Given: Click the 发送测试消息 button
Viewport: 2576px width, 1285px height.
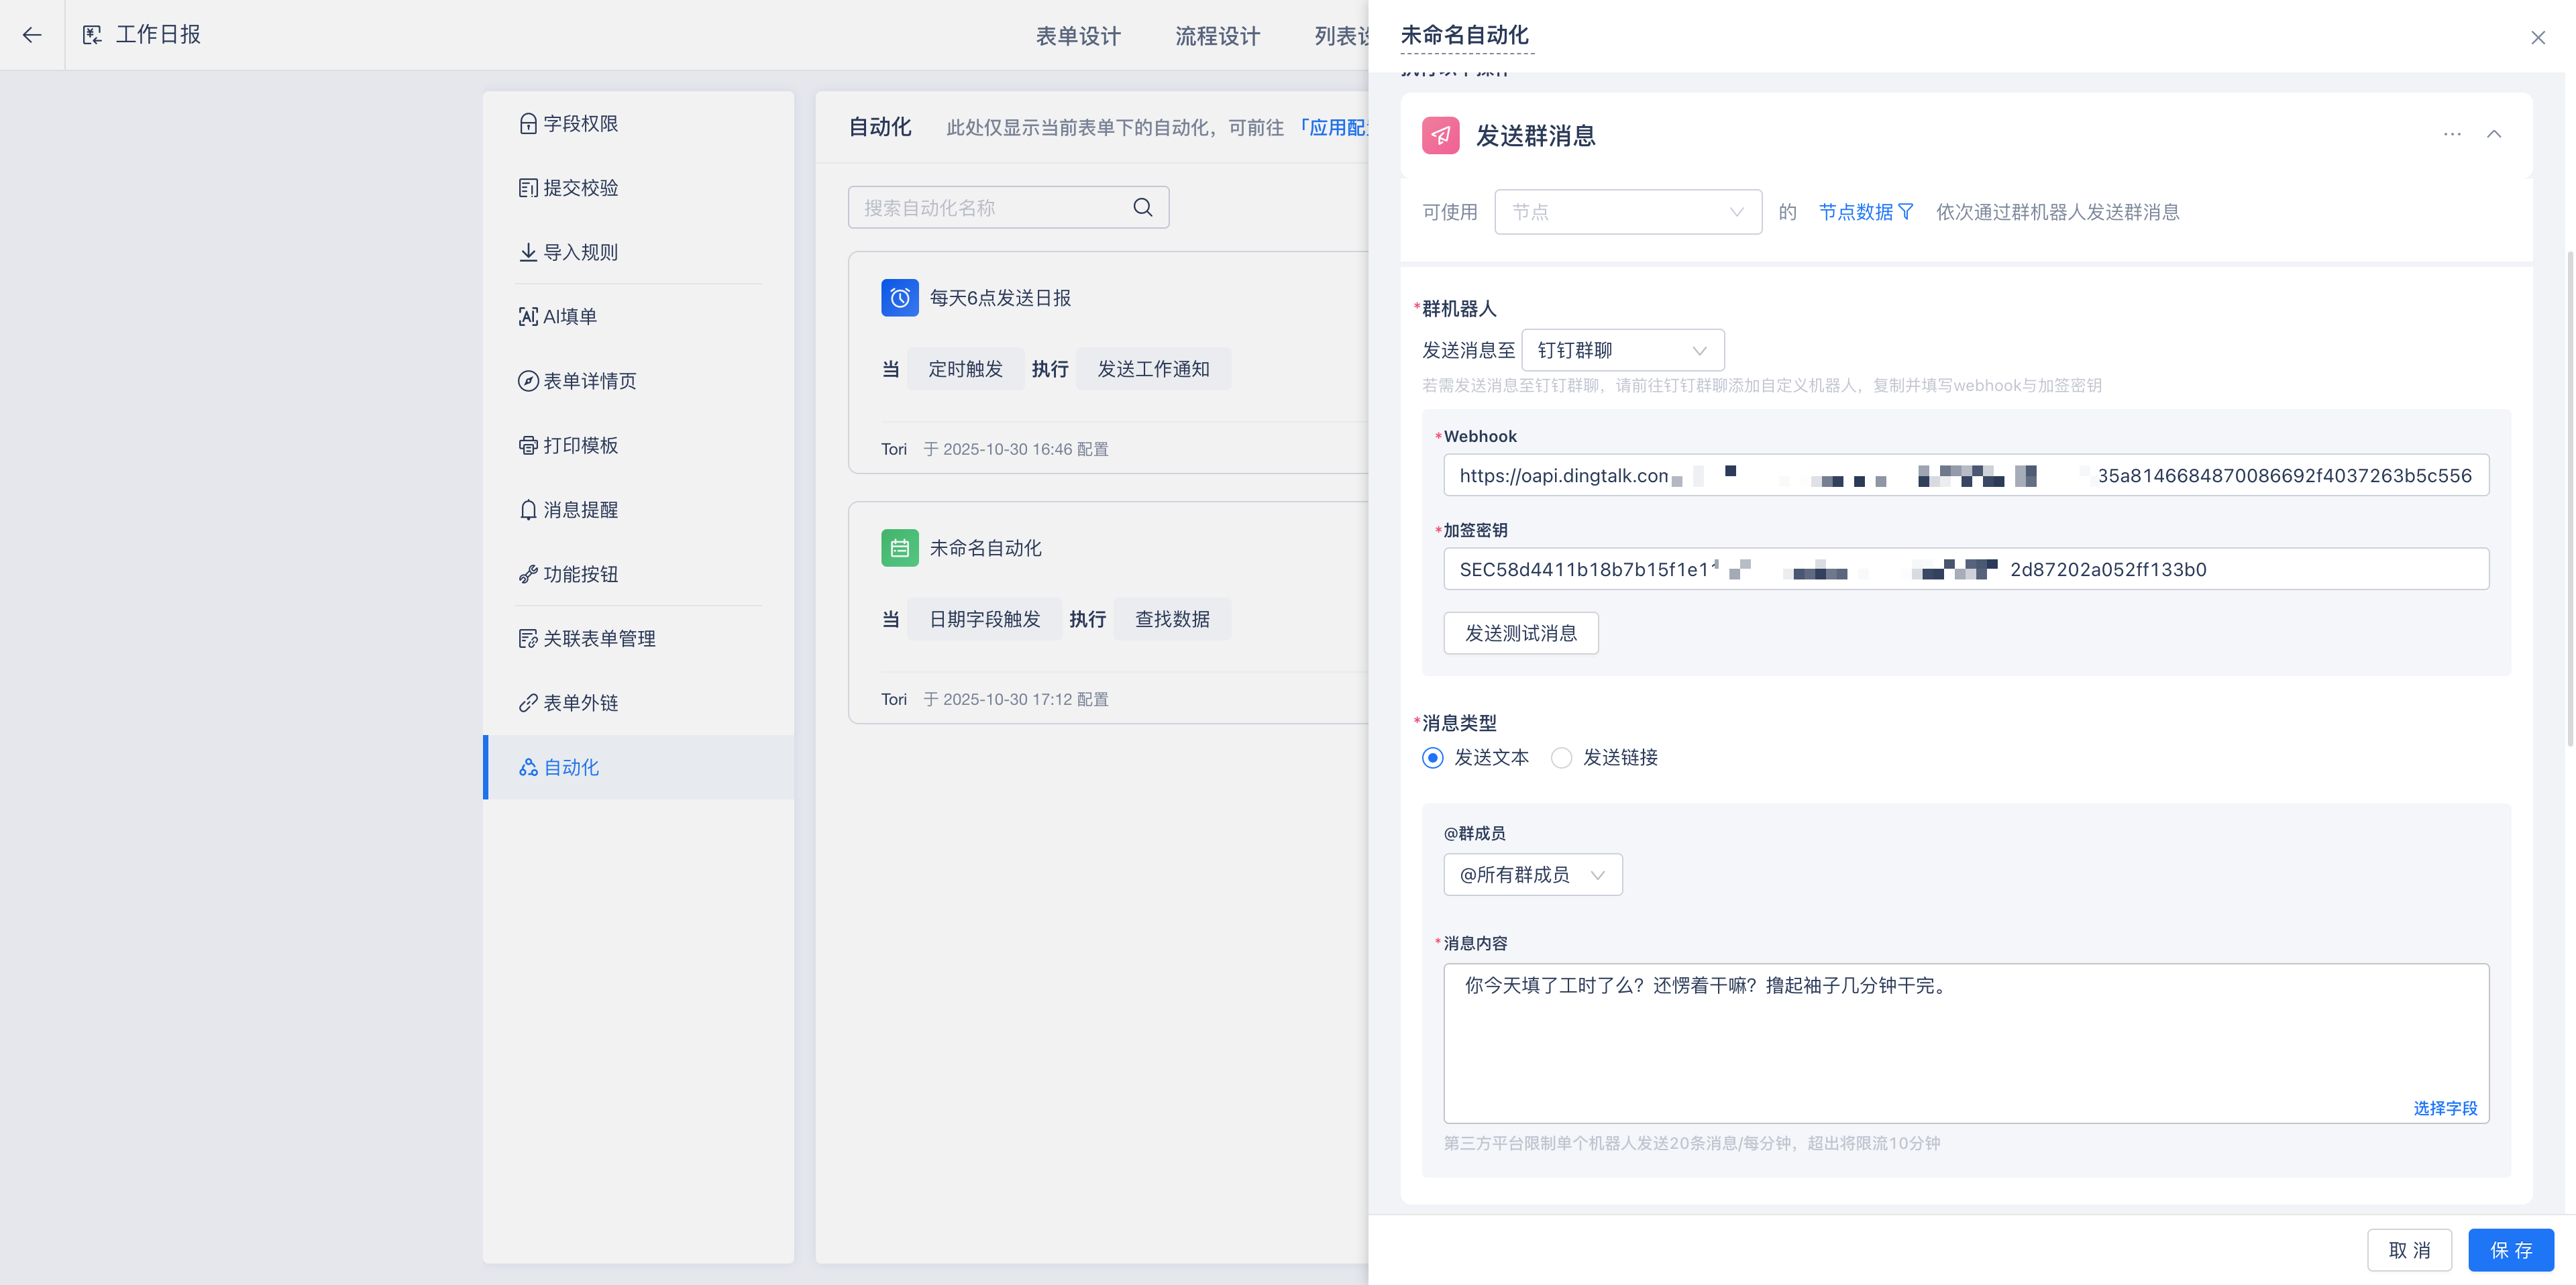Looking at the screenshot, I should 1521,633.
